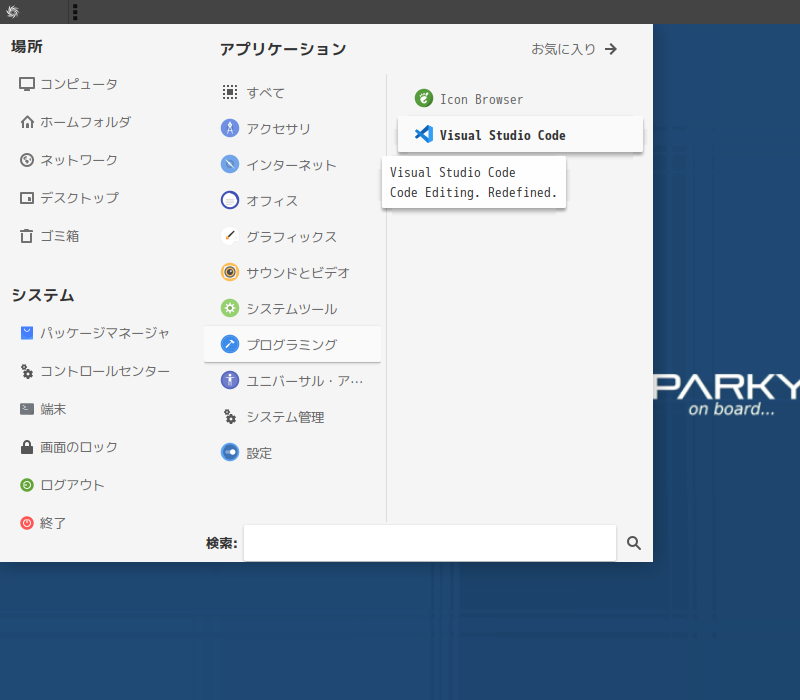This screenshot has width=800, height=700.
Task: Click the Desktop icon under Places
Action: 27,198
